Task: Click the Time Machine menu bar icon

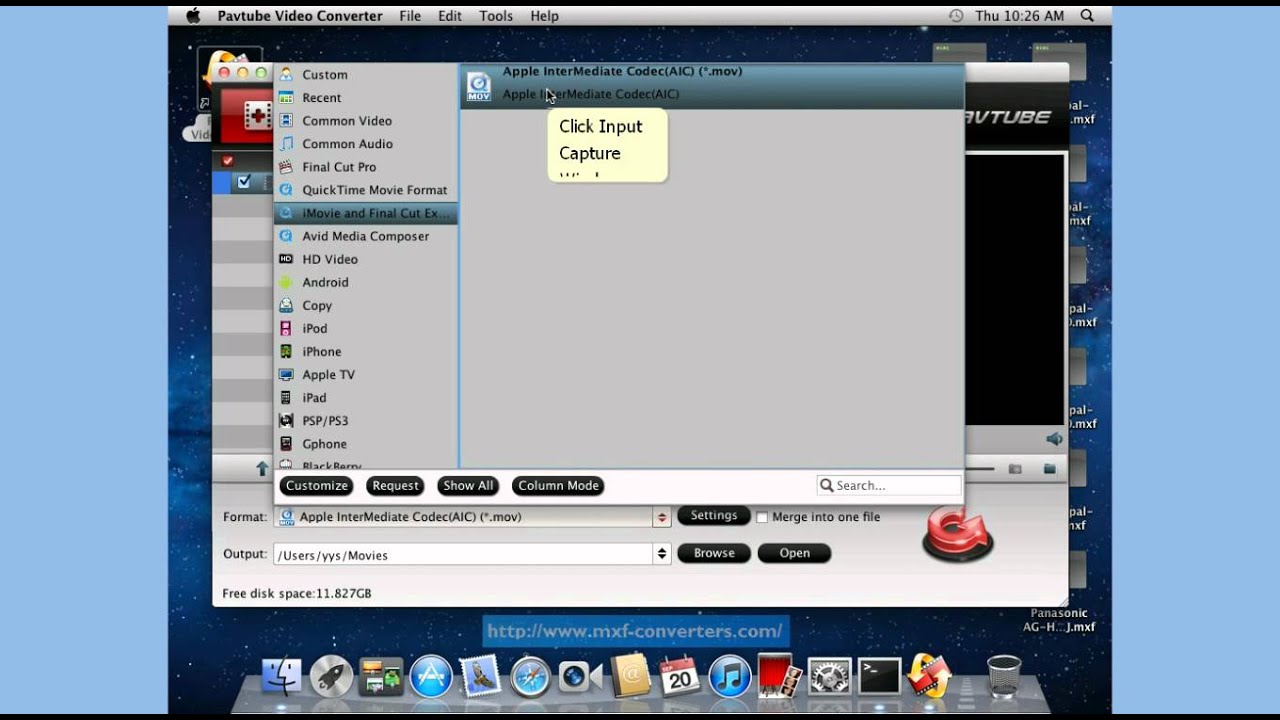Action: pyautogui.click(x=956, y=16)
